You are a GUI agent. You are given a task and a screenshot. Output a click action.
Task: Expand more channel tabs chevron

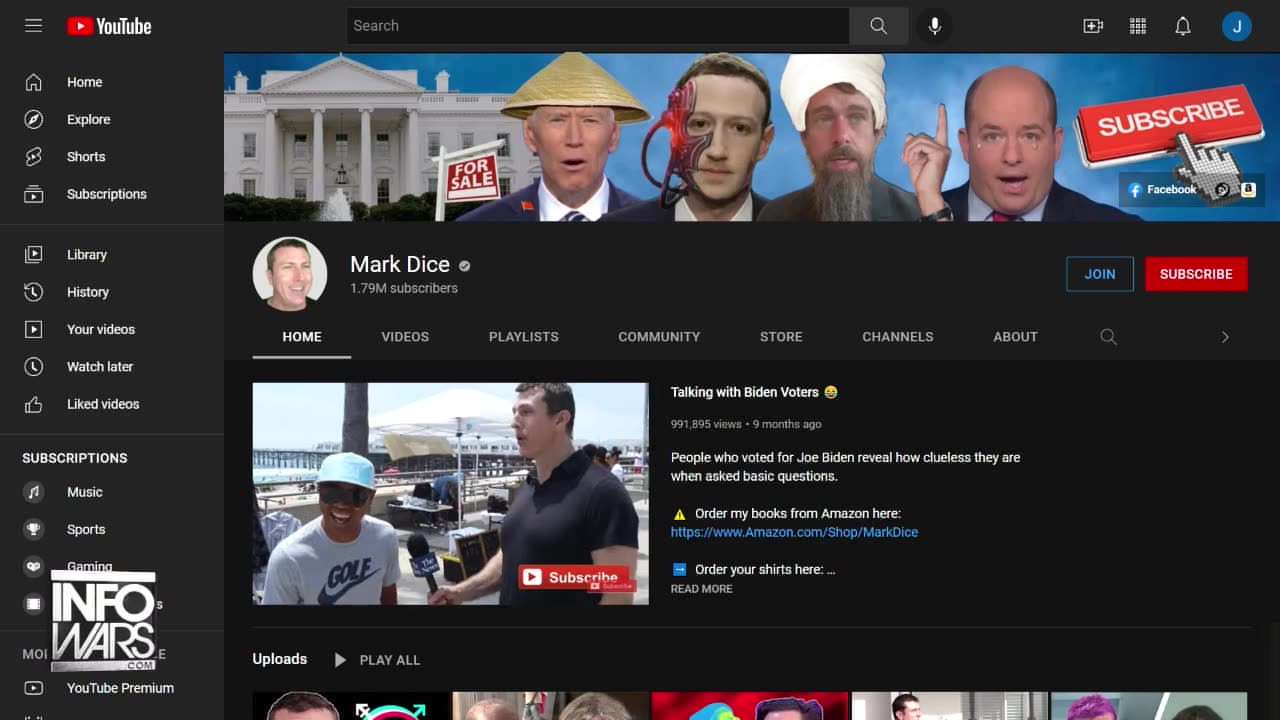click(x=1225, y=337)
